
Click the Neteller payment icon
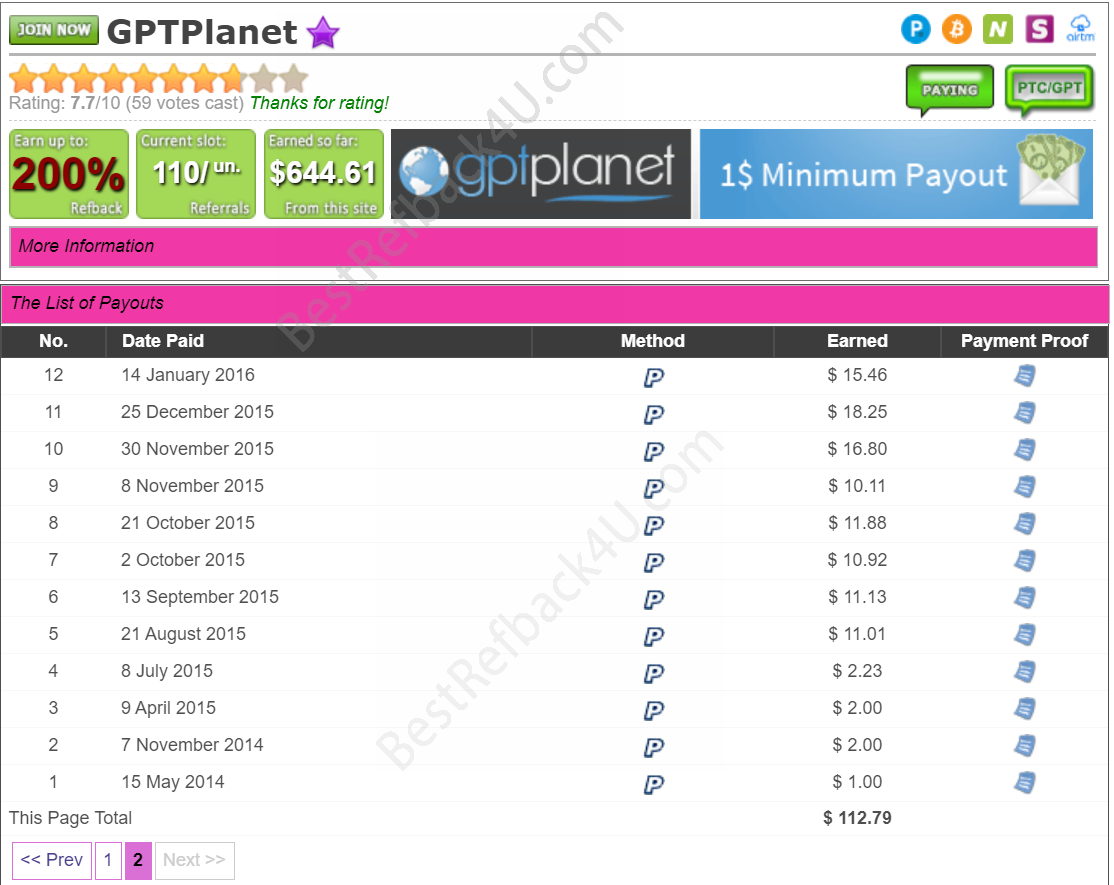998,29
